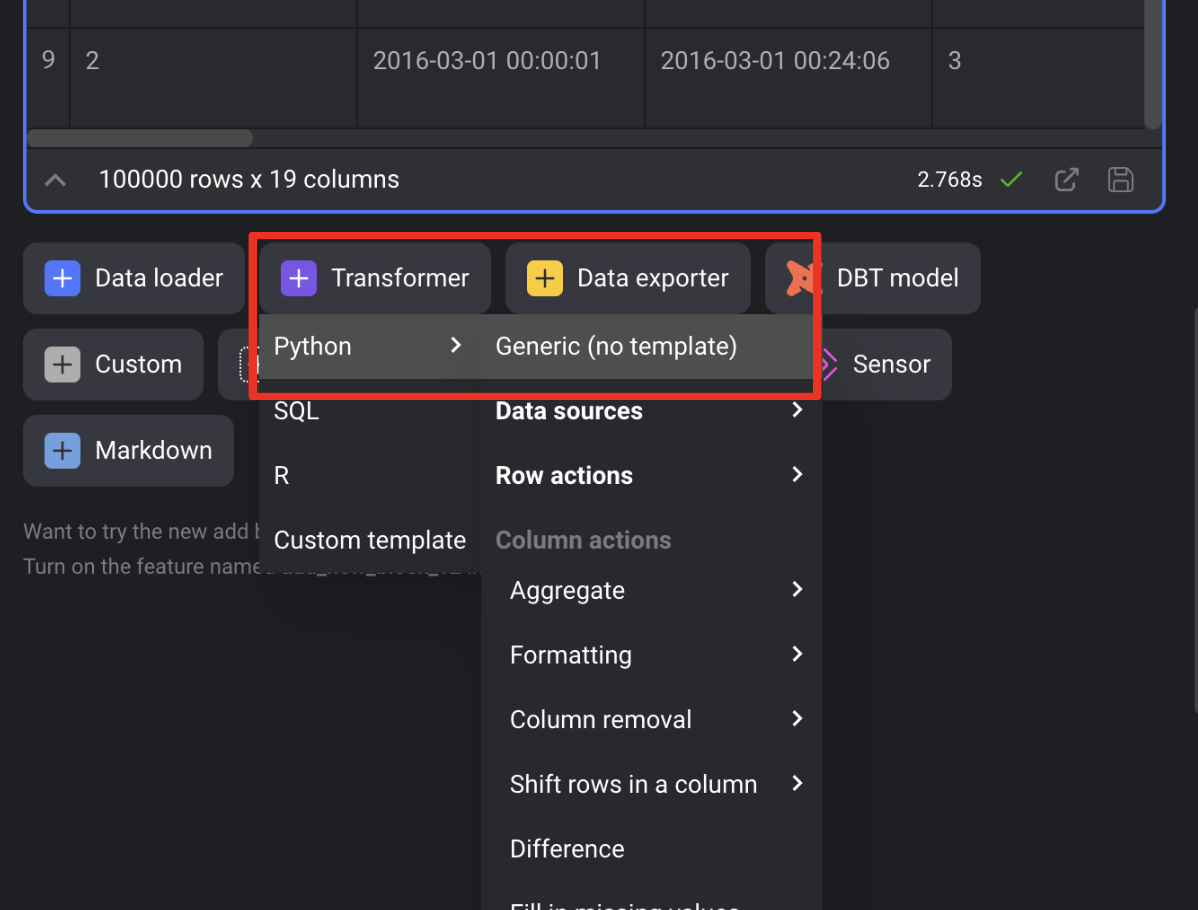Click the Data loader plus icon
1198x910 pixels.
(62, 278)
